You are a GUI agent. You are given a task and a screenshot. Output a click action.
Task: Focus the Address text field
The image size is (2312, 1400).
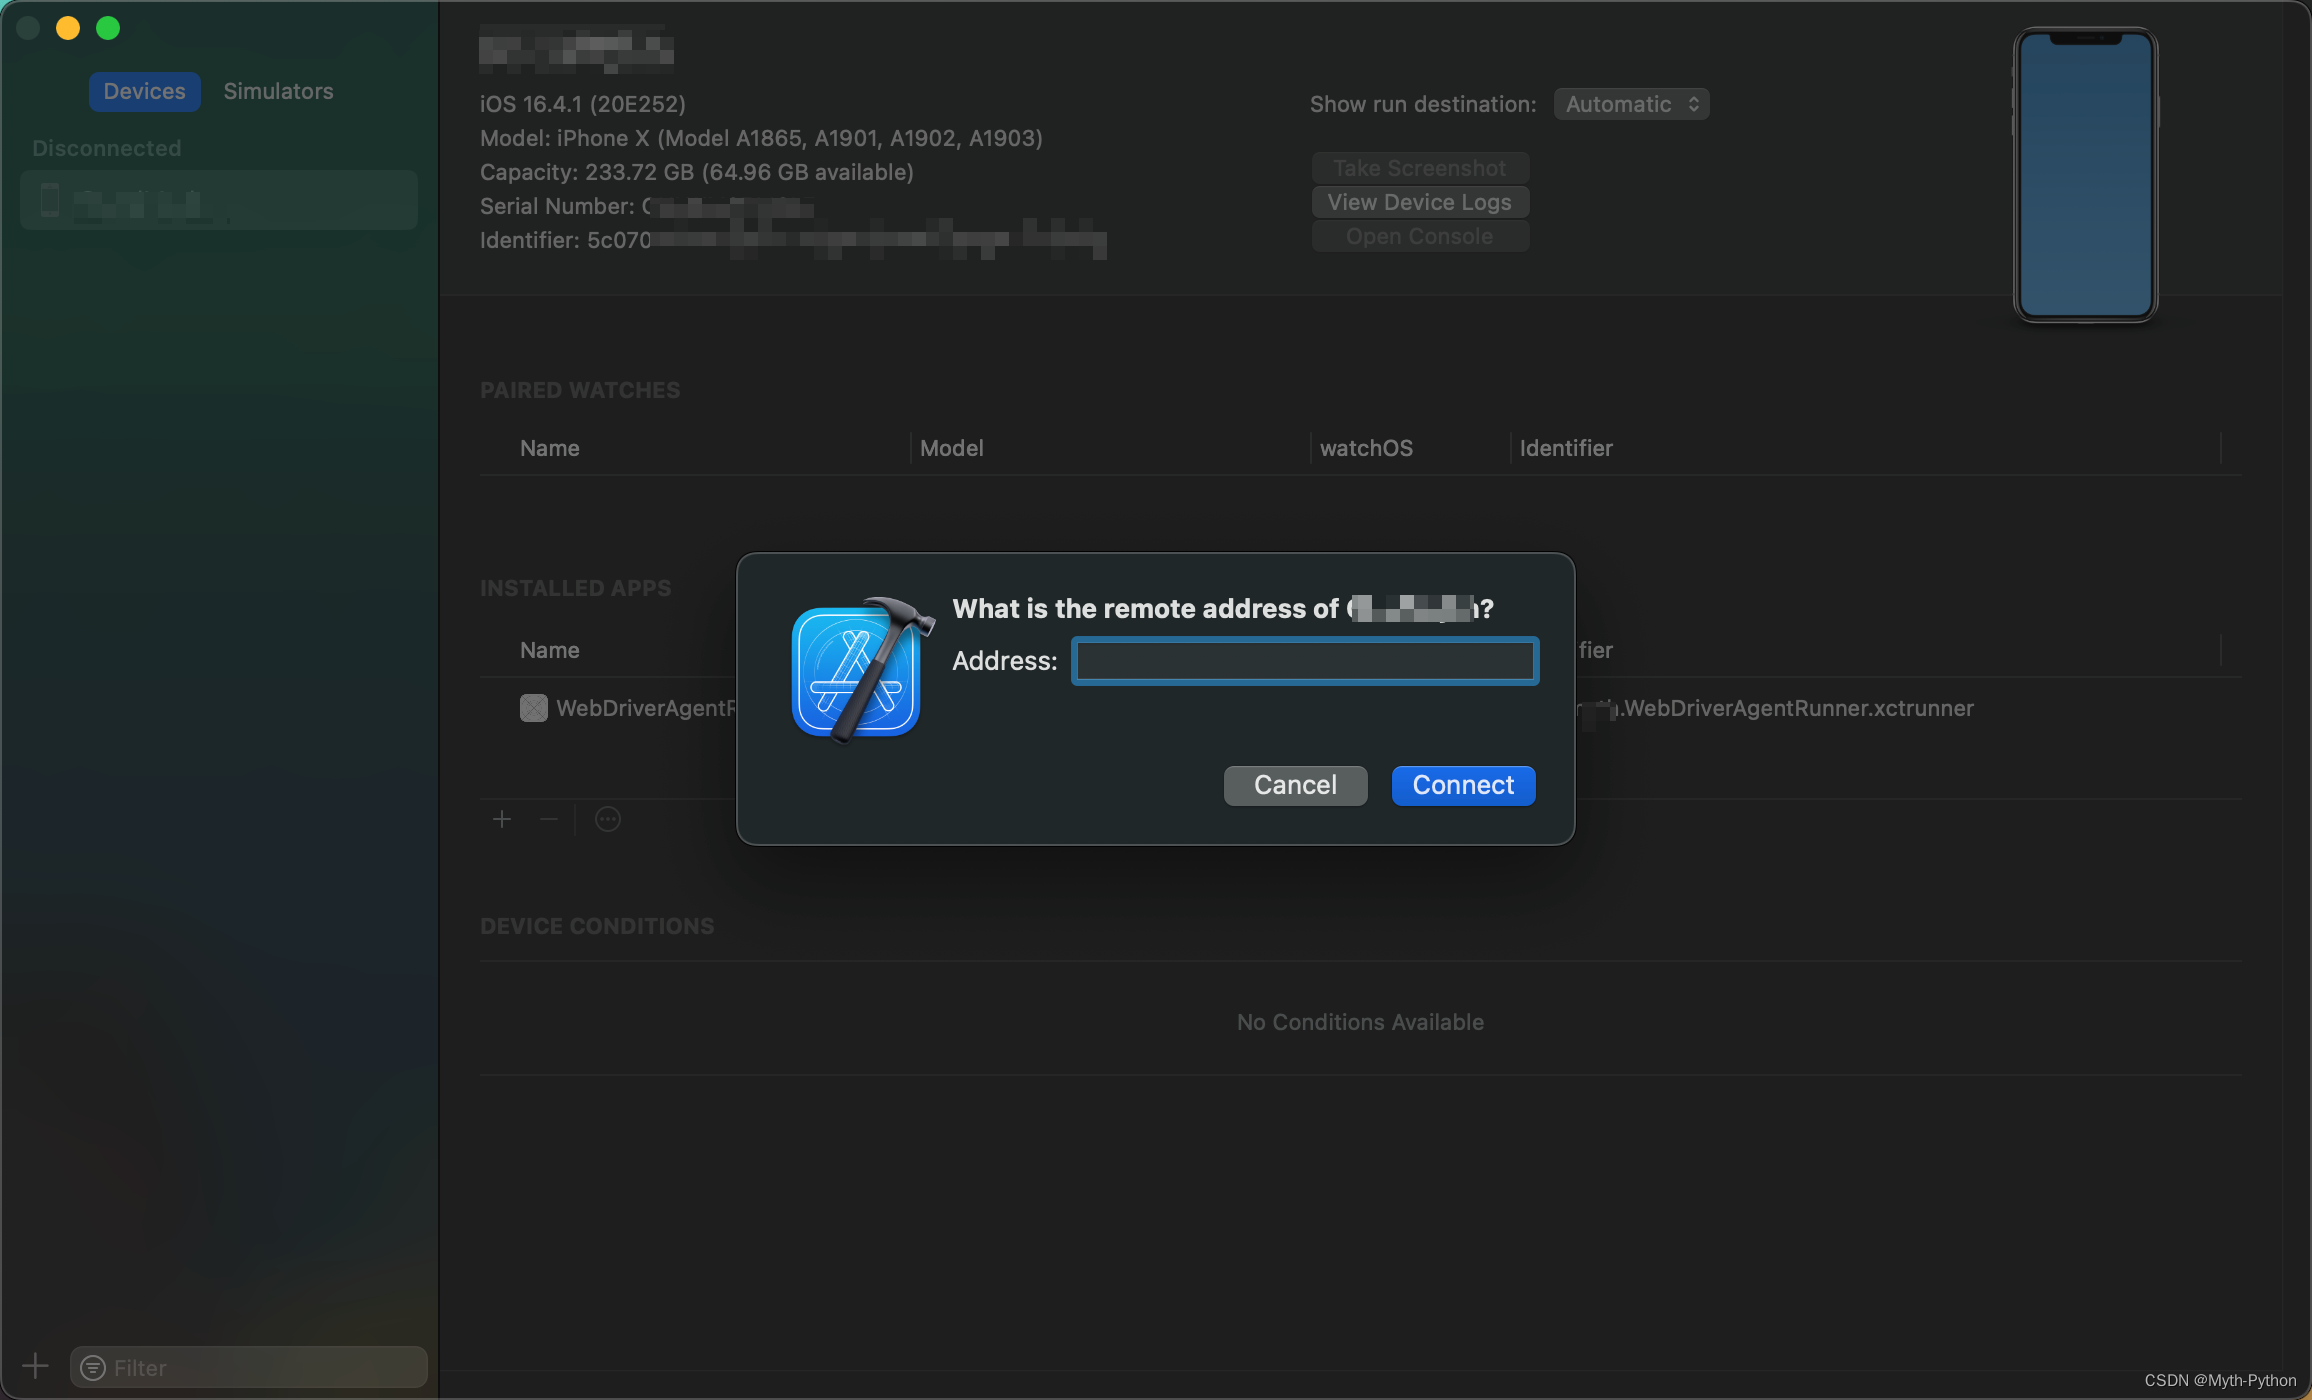click(1304, 661)
